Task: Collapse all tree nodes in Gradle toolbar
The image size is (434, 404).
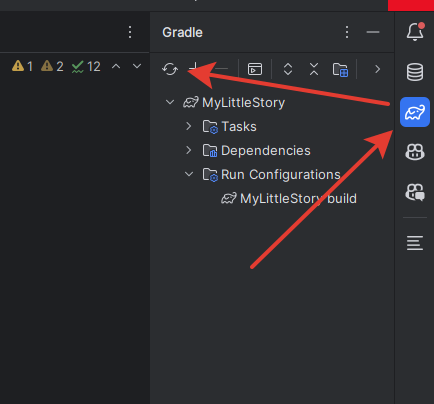Action: tap(314, 69)
